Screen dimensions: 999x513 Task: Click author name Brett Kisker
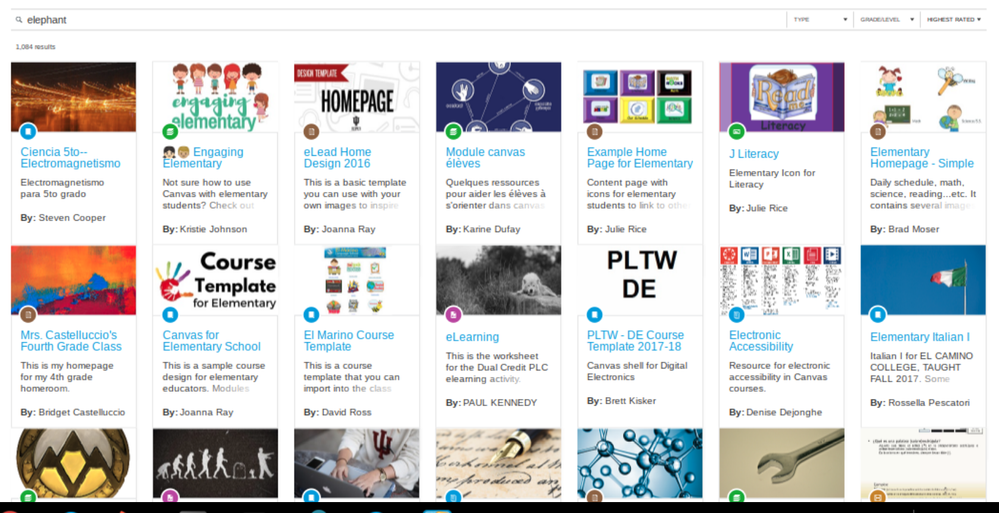(630, 401)
